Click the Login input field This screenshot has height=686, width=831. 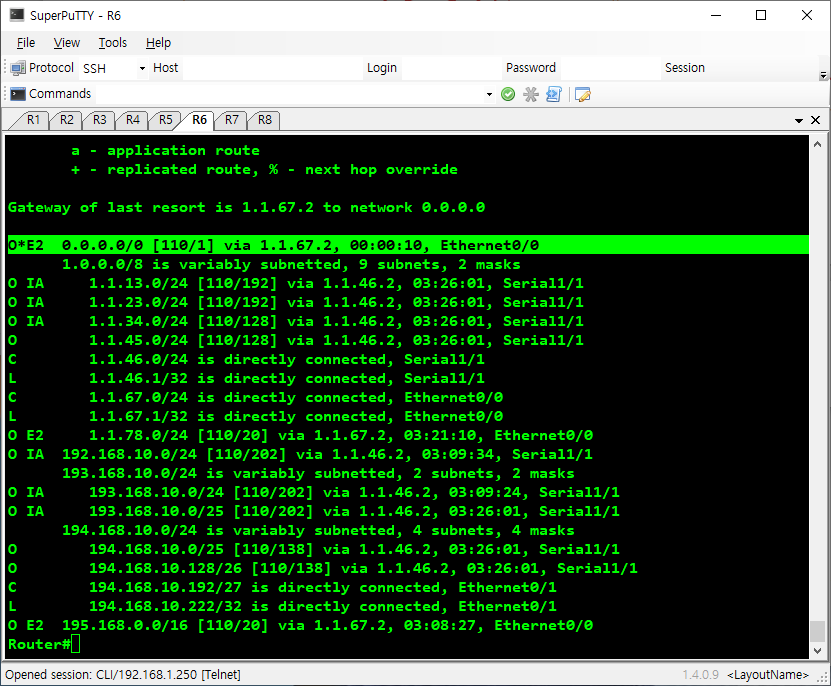coord(451,68)
